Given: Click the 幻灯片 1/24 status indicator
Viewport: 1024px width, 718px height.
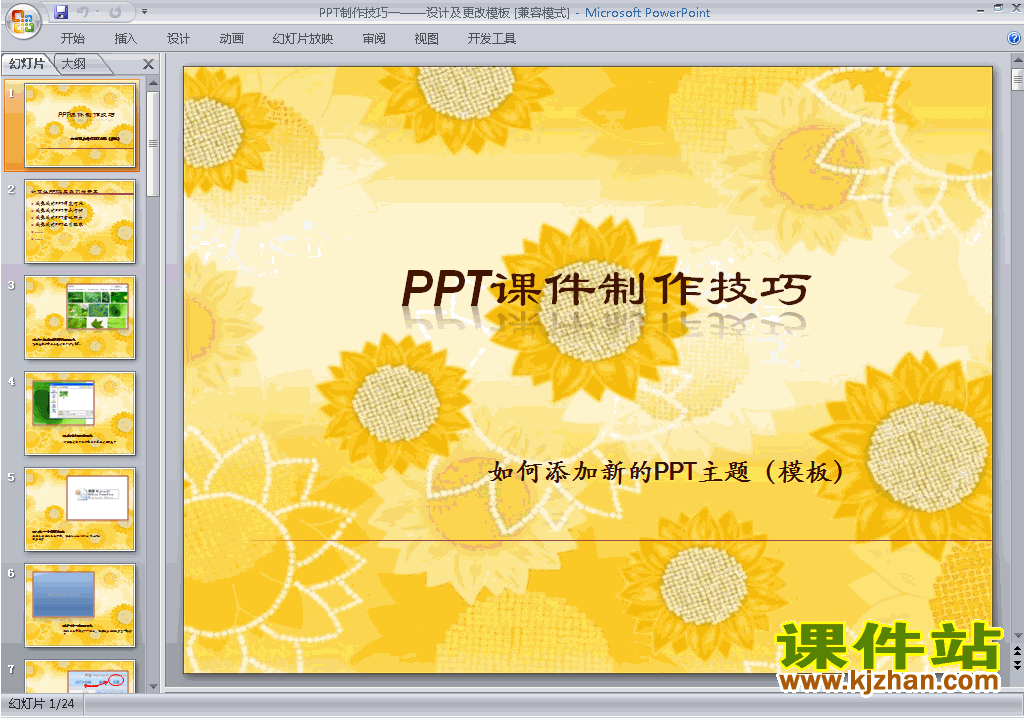Looking at the screenshot, I should click(41, 704).
